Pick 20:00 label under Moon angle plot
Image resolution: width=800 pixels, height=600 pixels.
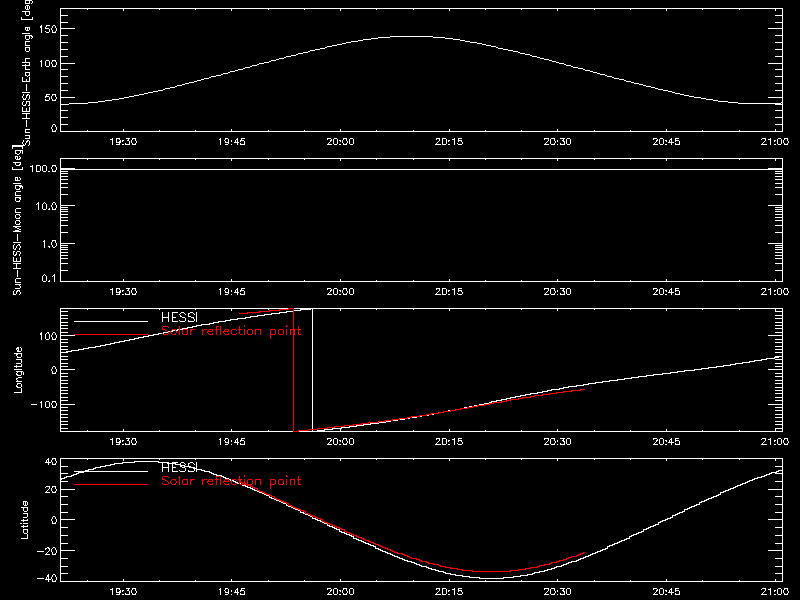[340, 292]
